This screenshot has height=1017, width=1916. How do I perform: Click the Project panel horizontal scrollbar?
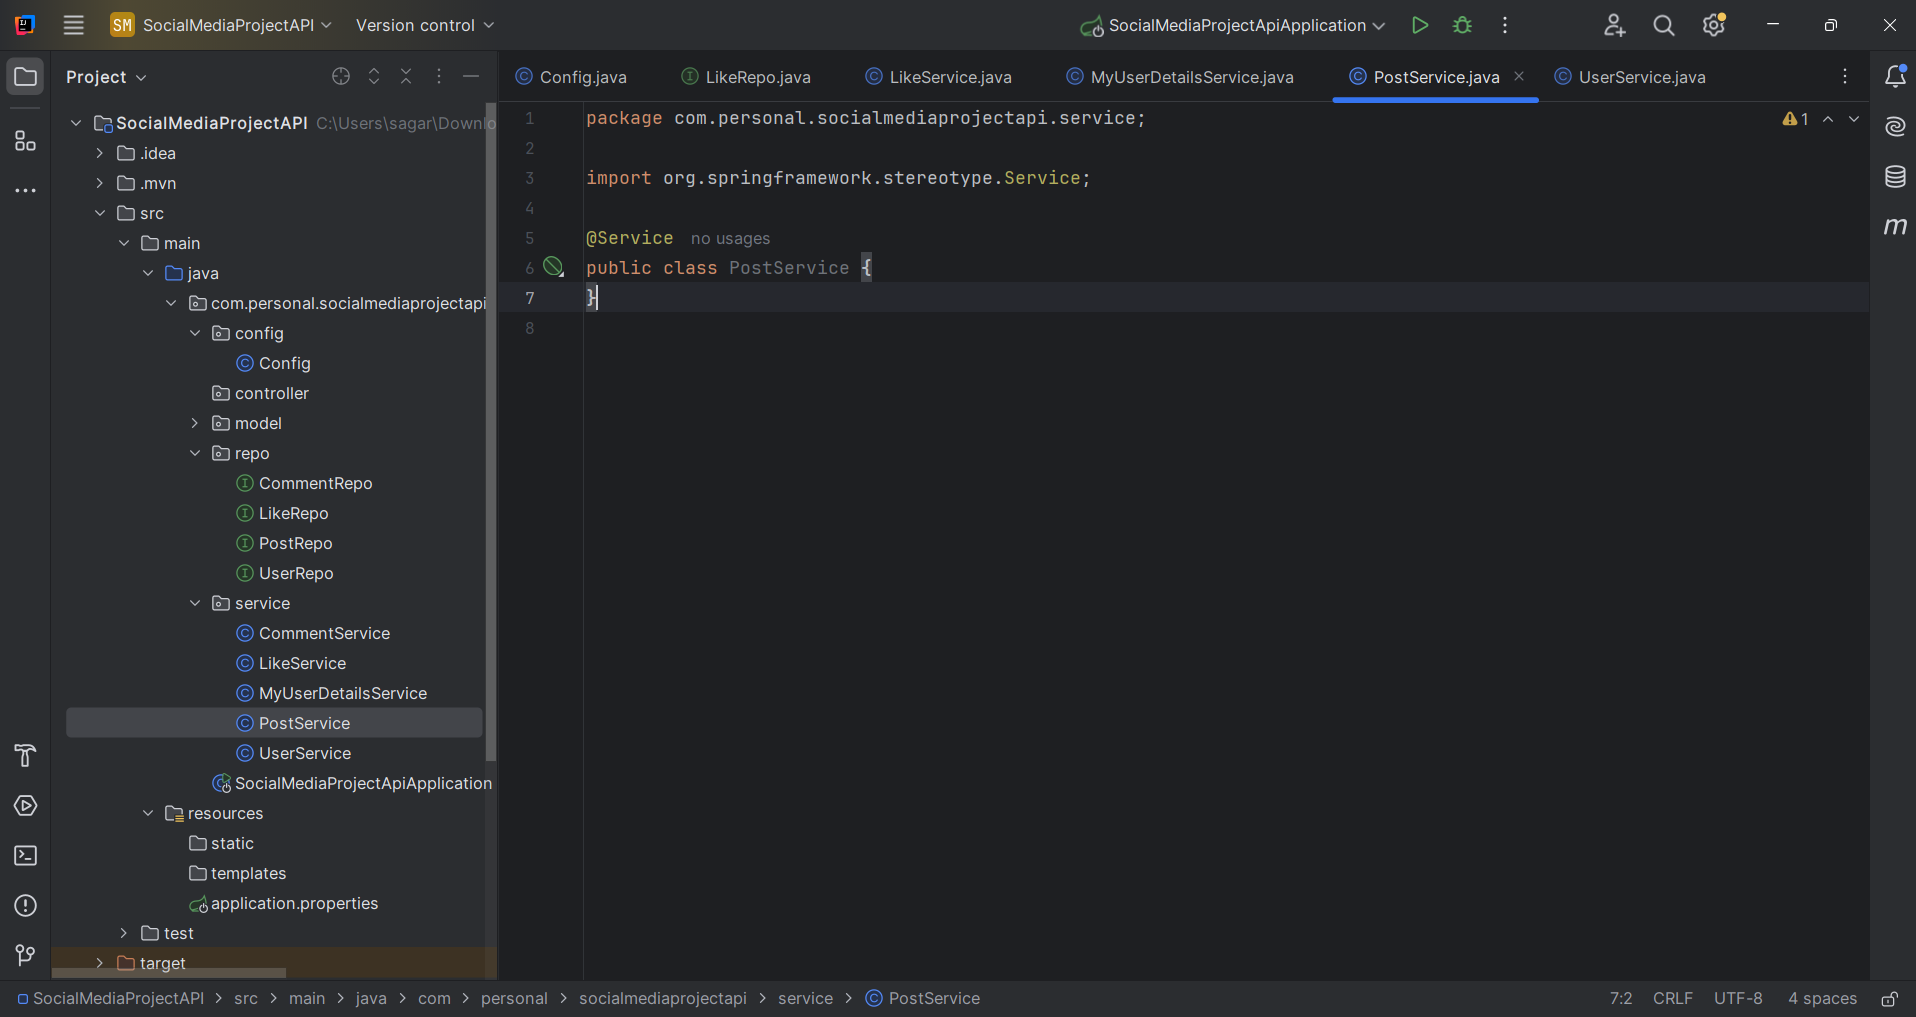click(169, 972)
